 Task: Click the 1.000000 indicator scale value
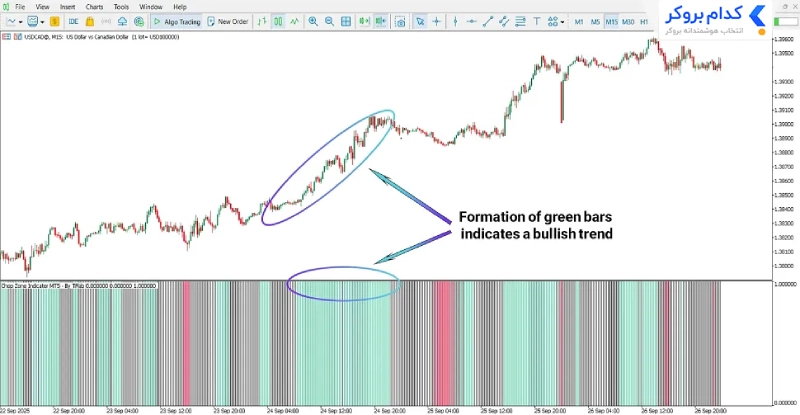(785, 284)
